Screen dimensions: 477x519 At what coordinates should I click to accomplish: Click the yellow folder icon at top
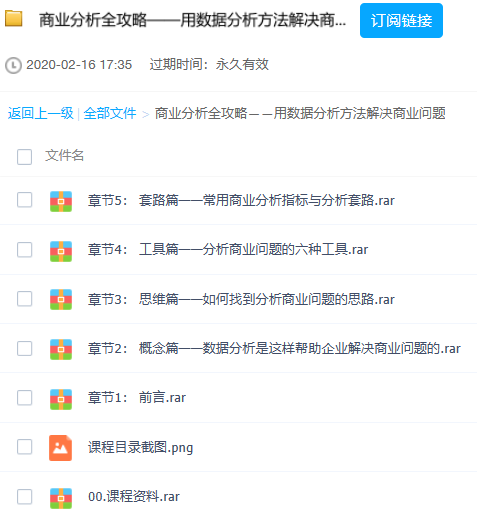pyautogui.click(x=14, y=19)
